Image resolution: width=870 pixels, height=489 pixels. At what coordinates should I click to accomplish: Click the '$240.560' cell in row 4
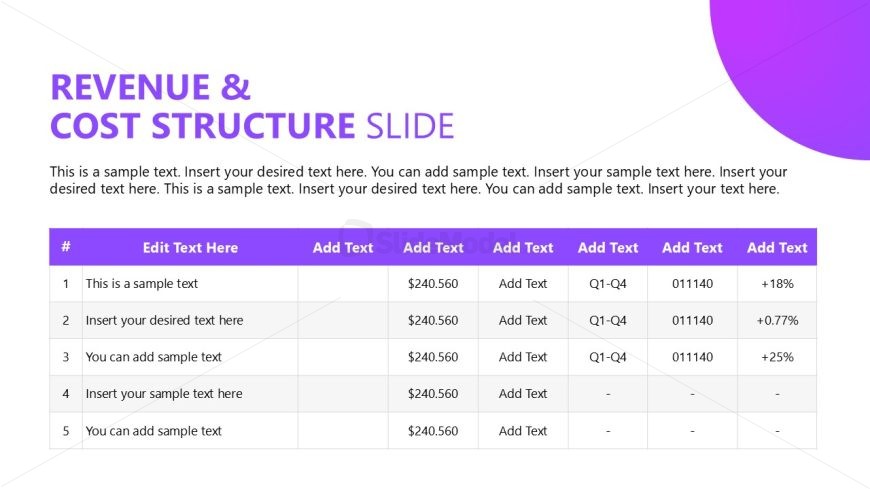(433, 394)
